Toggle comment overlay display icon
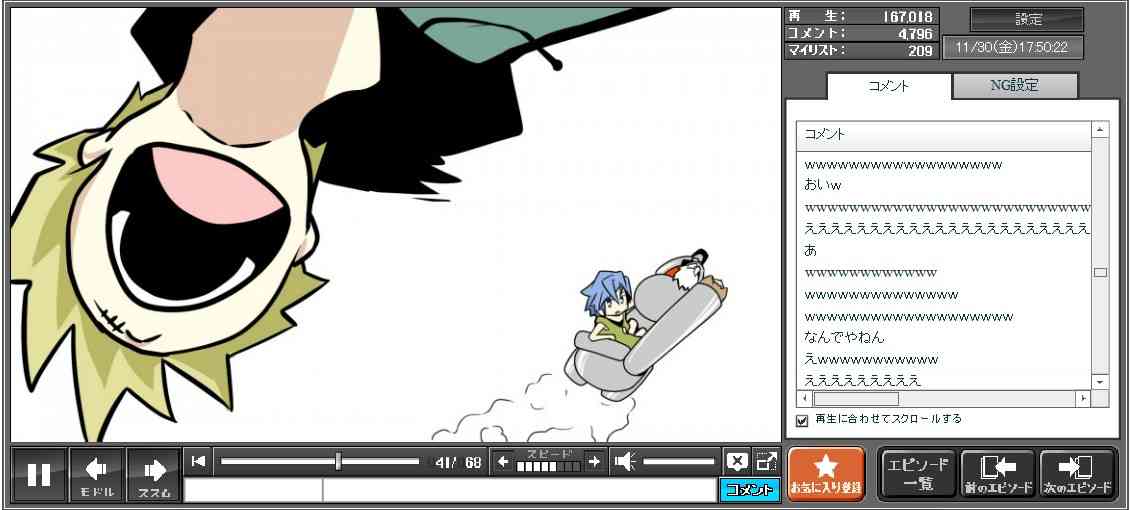Viewport: 1131px width, 510px height. click(737, 461)
